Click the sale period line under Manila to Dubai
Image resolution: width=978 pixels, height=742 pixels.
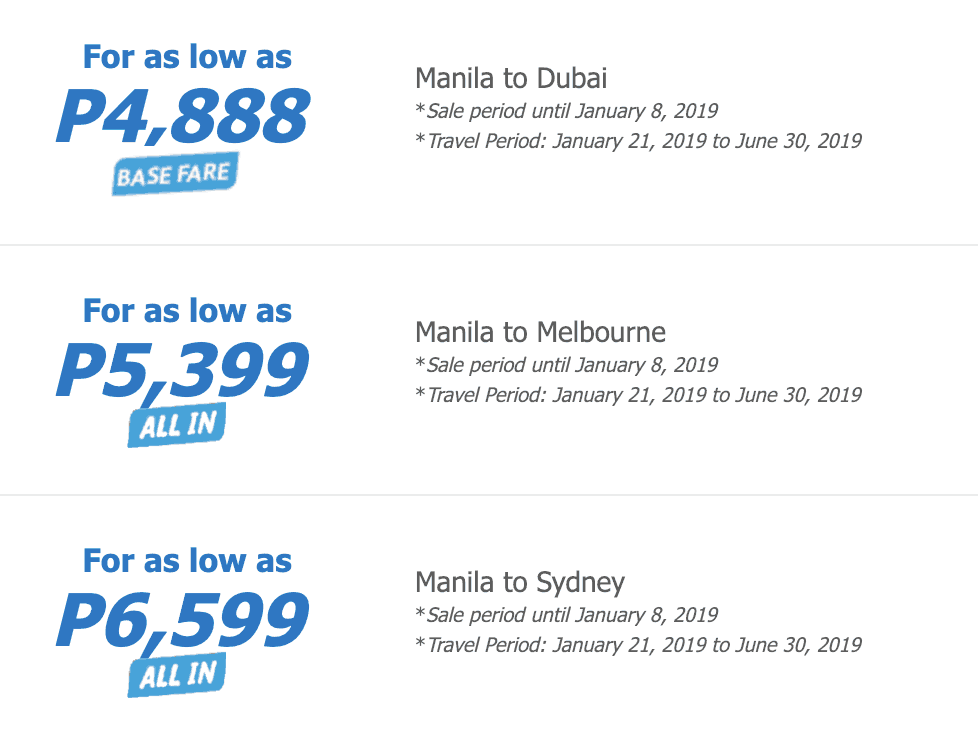[566, 111]
